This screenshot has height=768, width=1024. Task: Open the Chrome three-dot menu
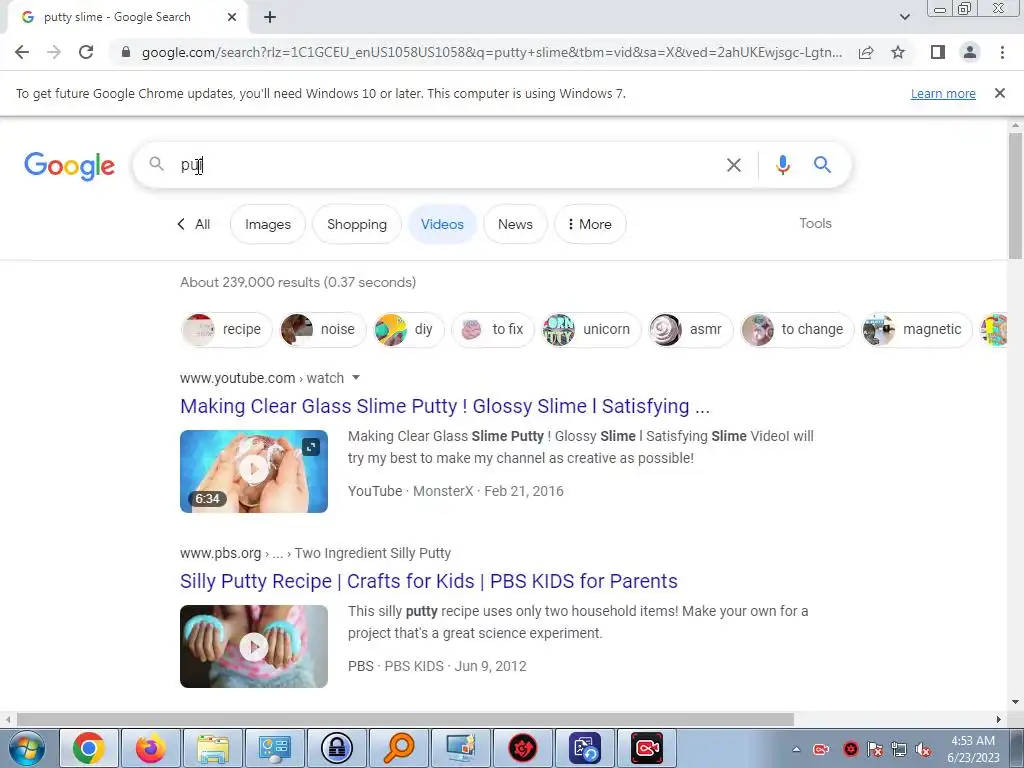[1002, 52]
